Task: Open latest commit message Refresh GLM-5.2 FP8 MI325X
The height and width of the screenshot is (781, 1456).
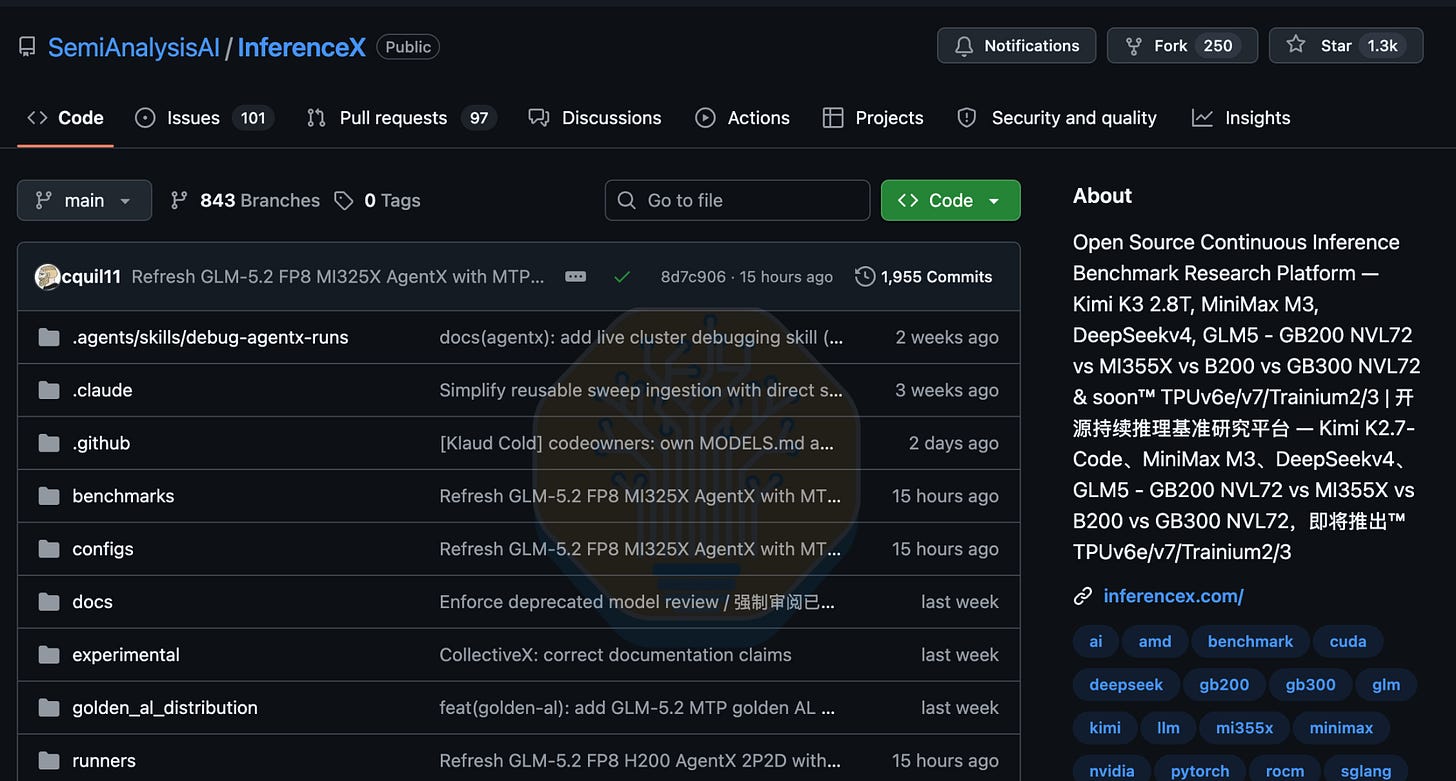Action: pos(338,277)
